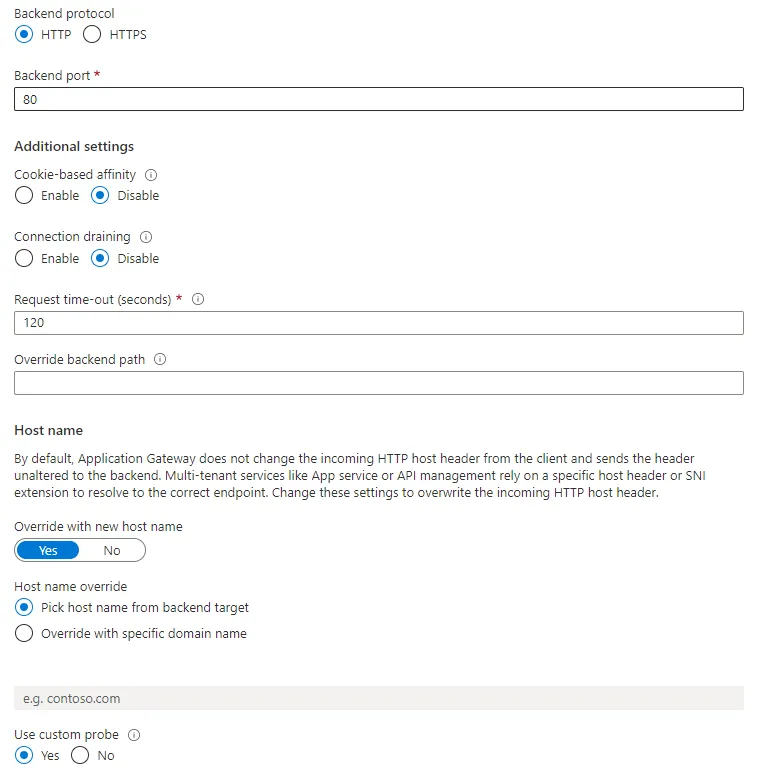Select HTTP backend protocol

tap(24, 34)
